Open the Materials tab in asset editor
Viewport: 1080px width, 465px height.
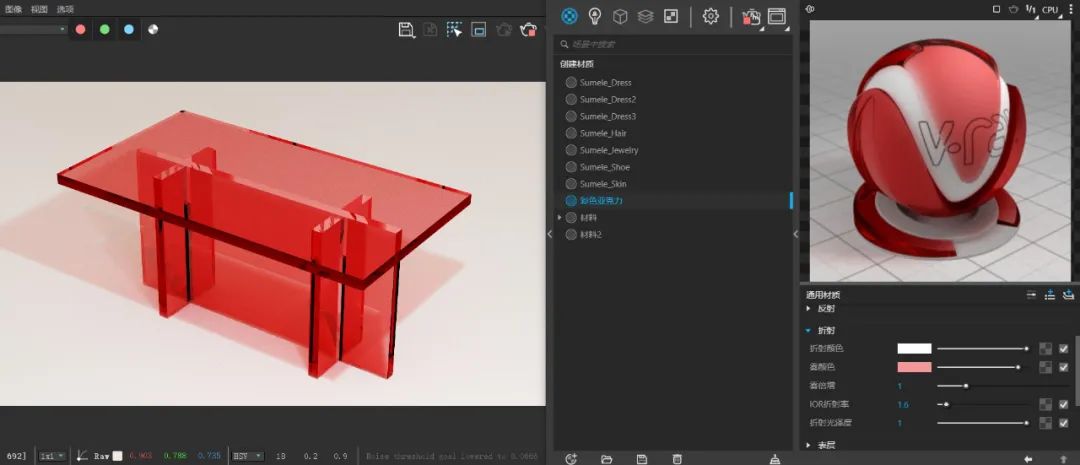569,16
